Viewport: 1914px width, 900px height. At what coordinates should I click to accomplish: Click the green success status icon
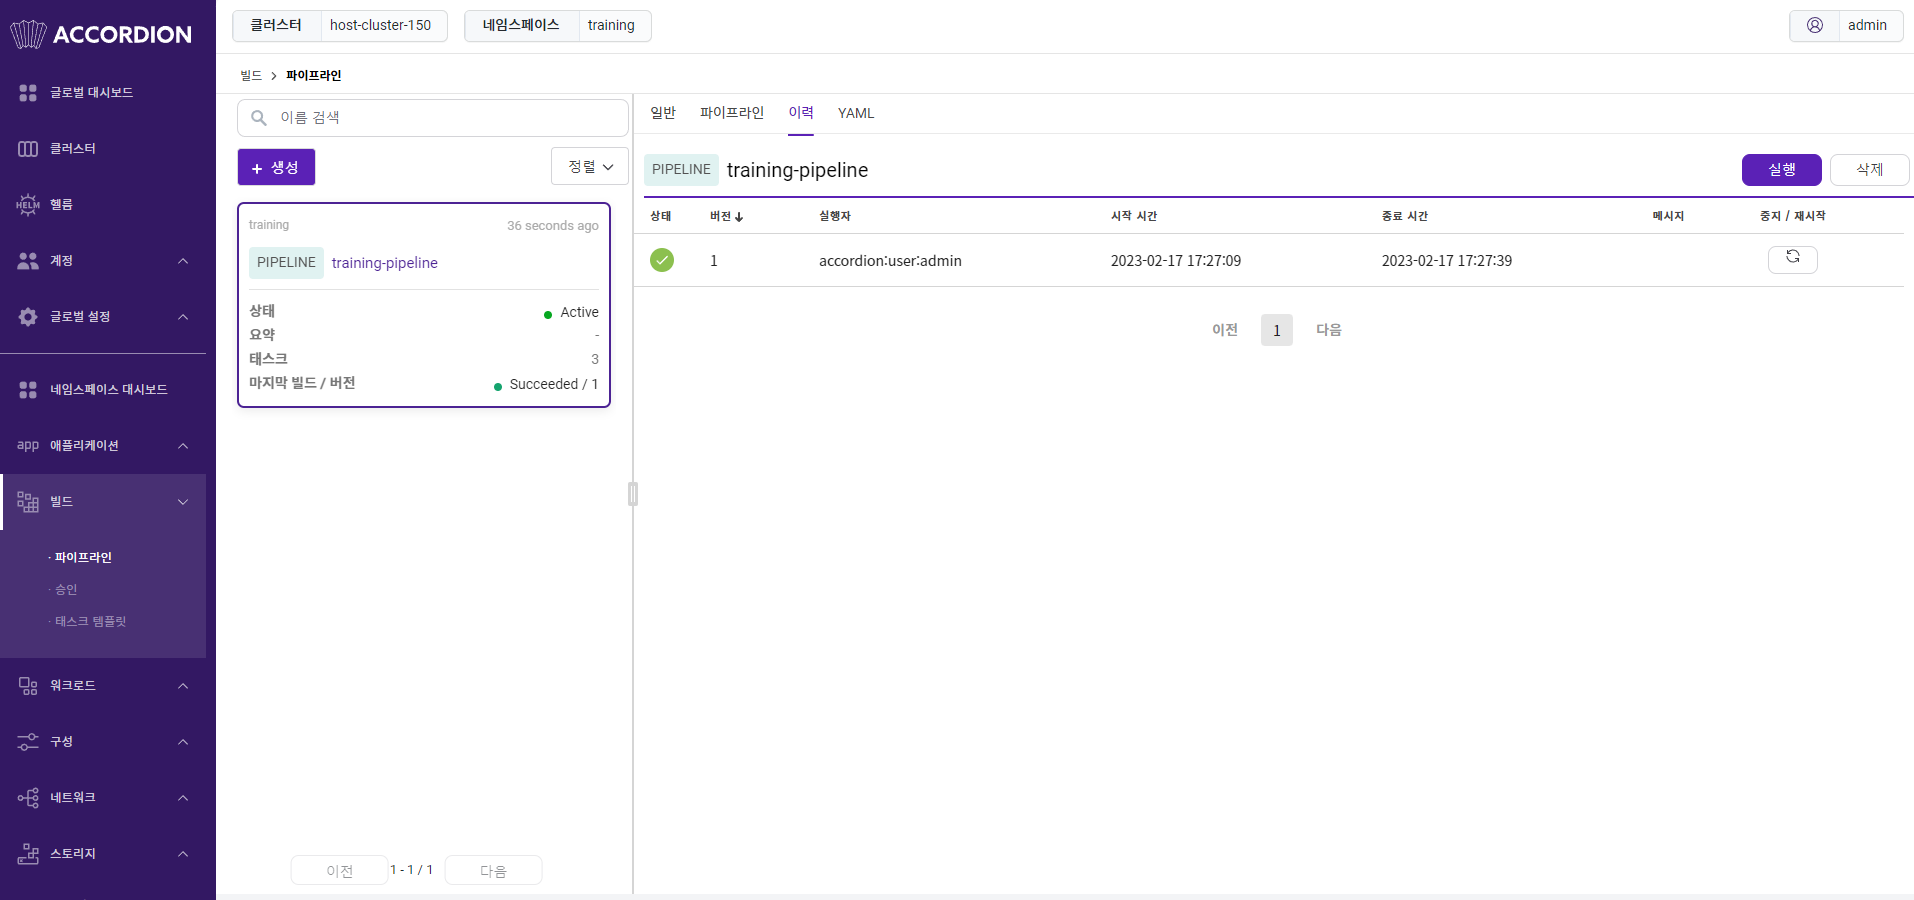(x=662, y=260)
